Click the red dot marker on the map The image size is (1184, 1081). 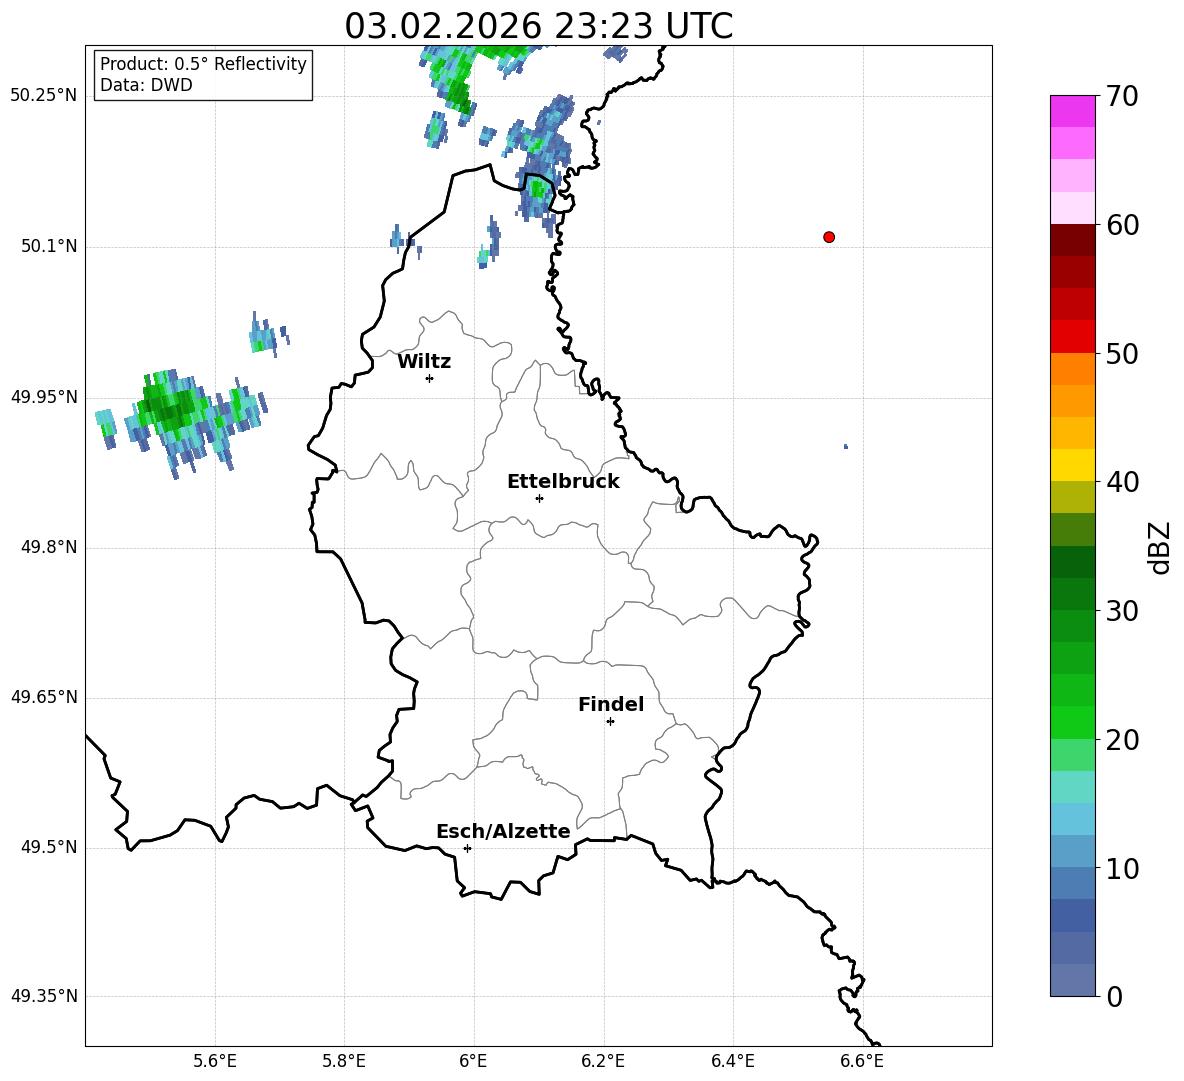point(829,237)
